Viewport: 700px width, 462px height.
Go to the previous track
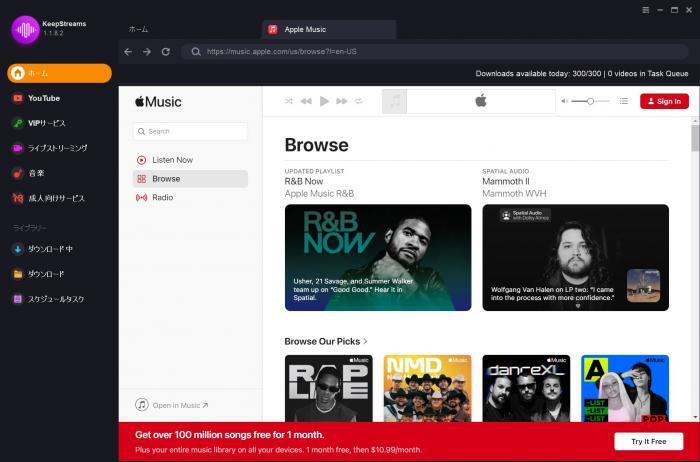tap(306, 101)
